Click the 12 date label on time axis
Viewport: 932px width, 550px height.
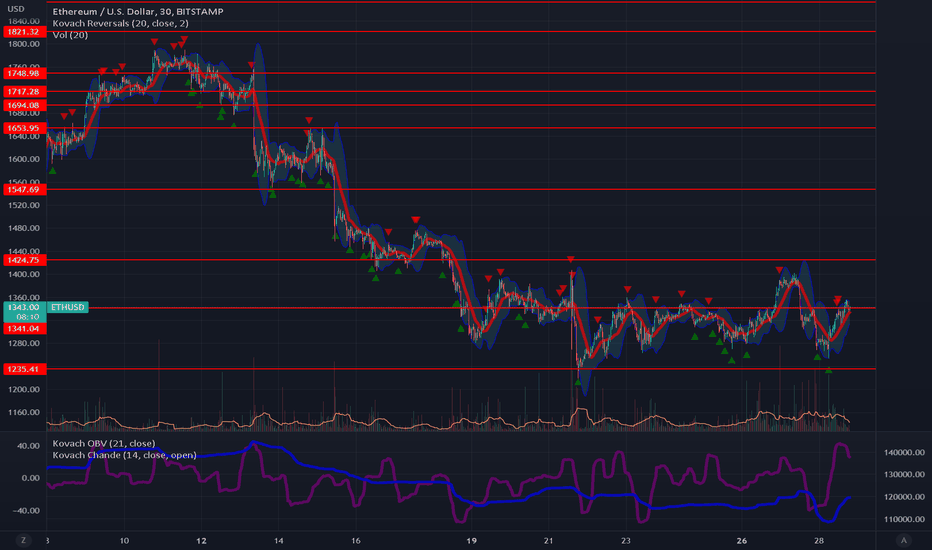pos(201,540)
